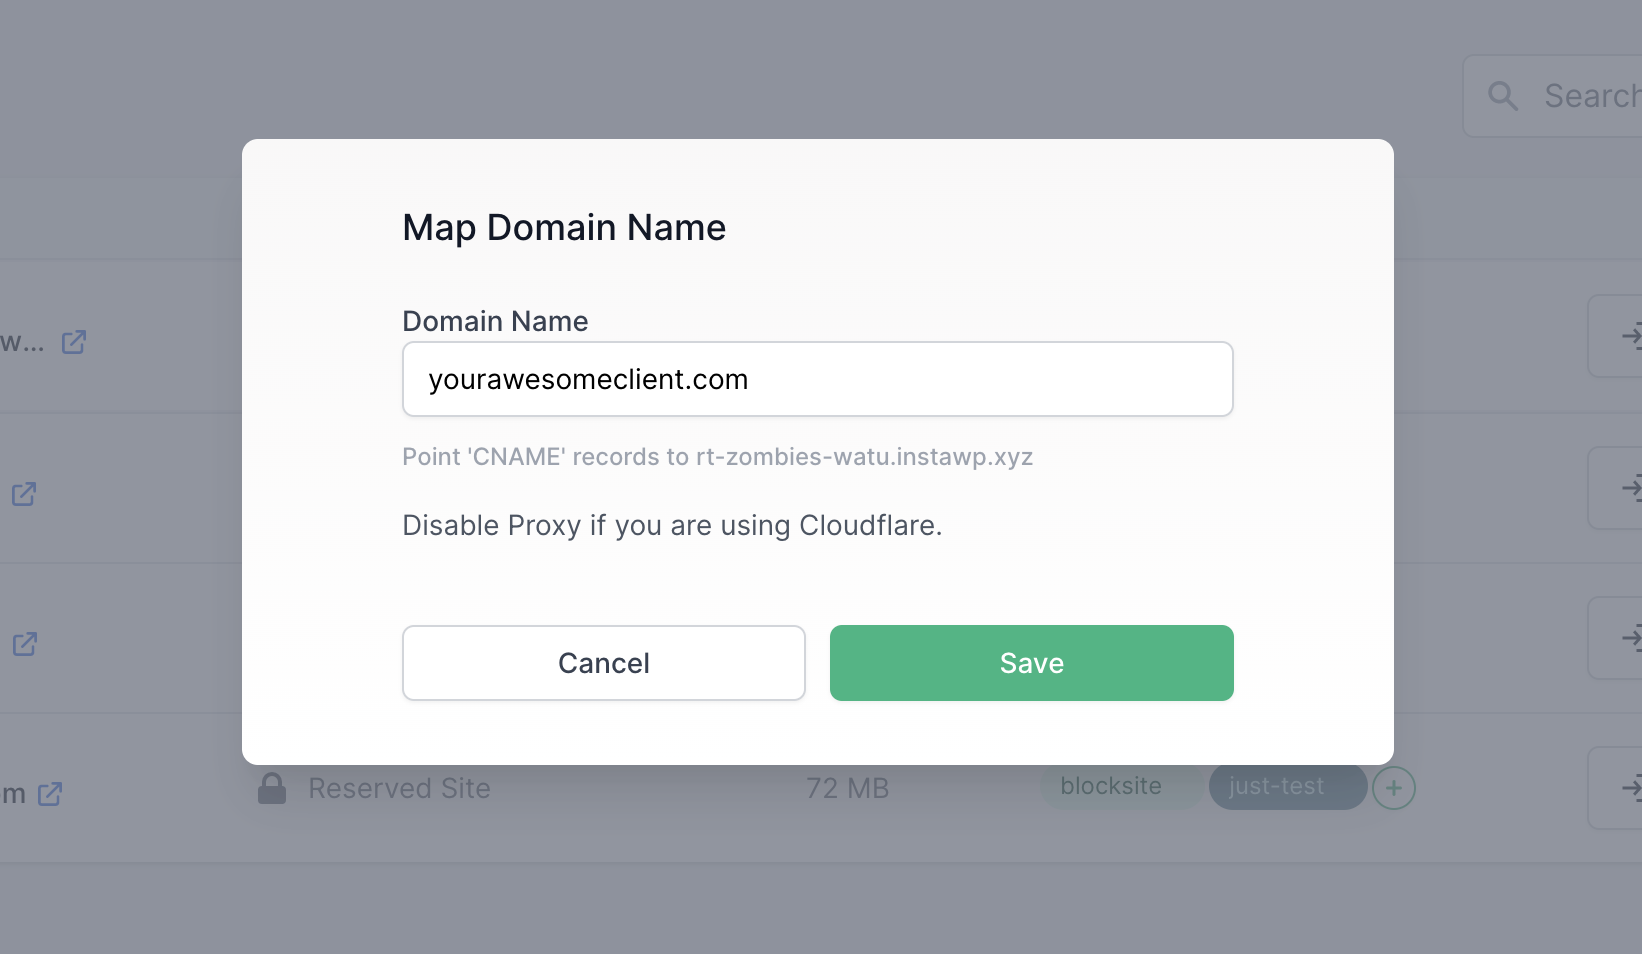The width and height of the screenshot is (1642, 954).
Task: Click the CNAME records hint text
Action: [717, 457]
